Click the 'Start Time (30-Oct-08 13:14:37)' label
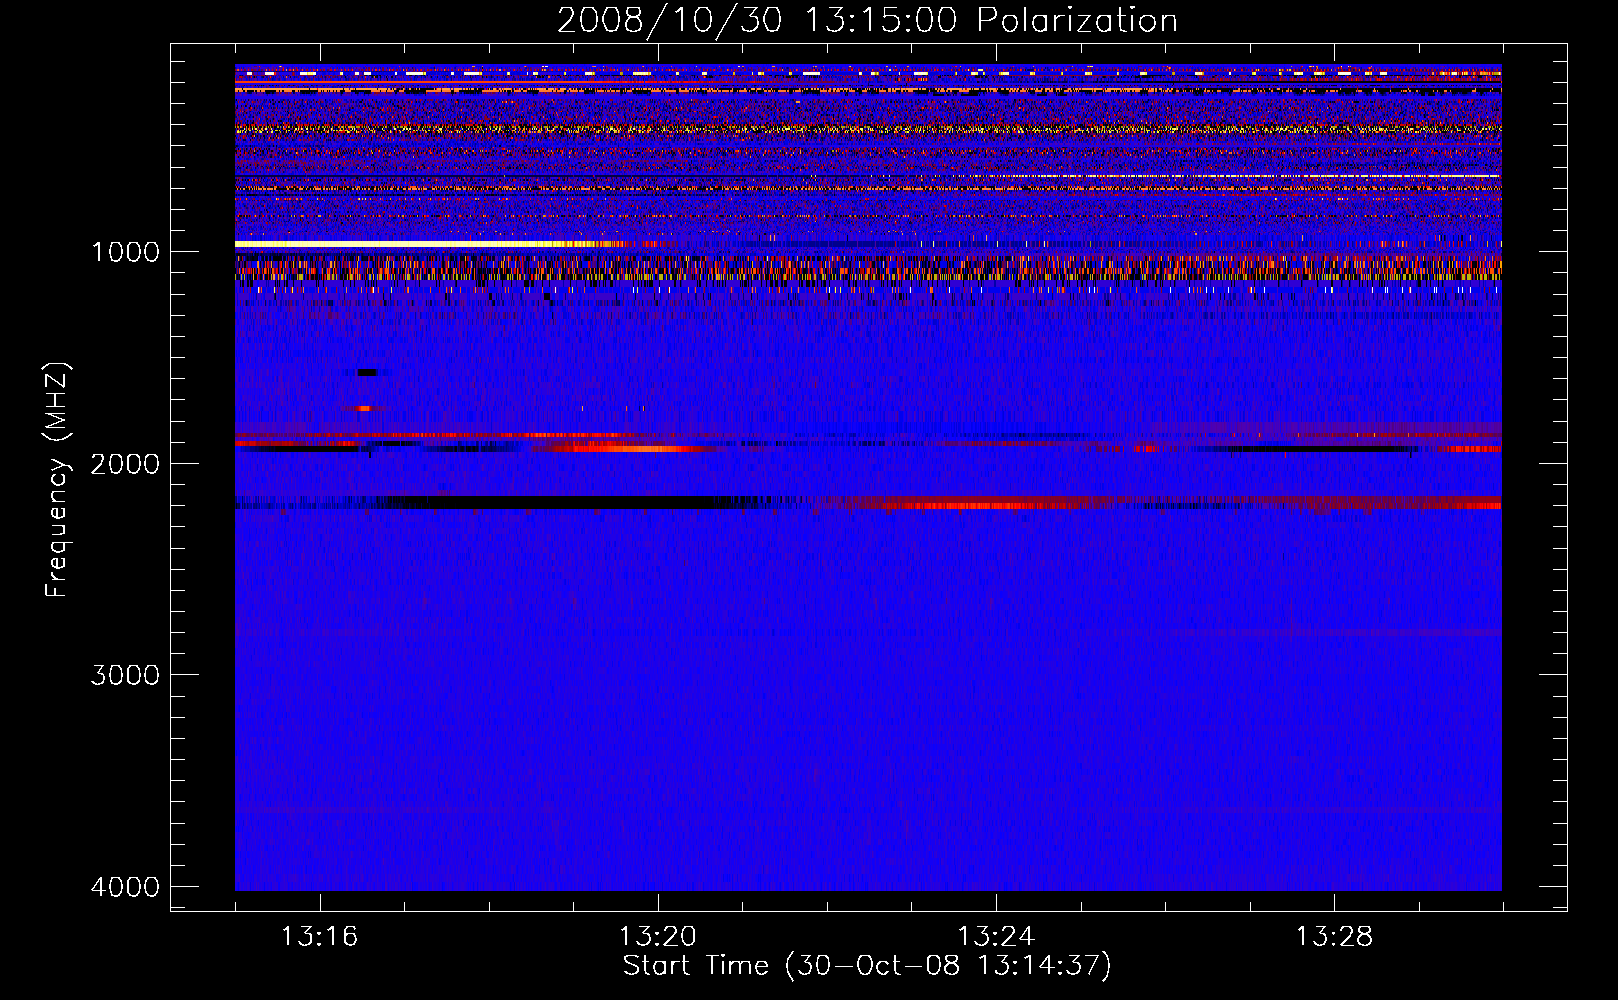This screenshot has height=1000, width=1618. [867, 966]
